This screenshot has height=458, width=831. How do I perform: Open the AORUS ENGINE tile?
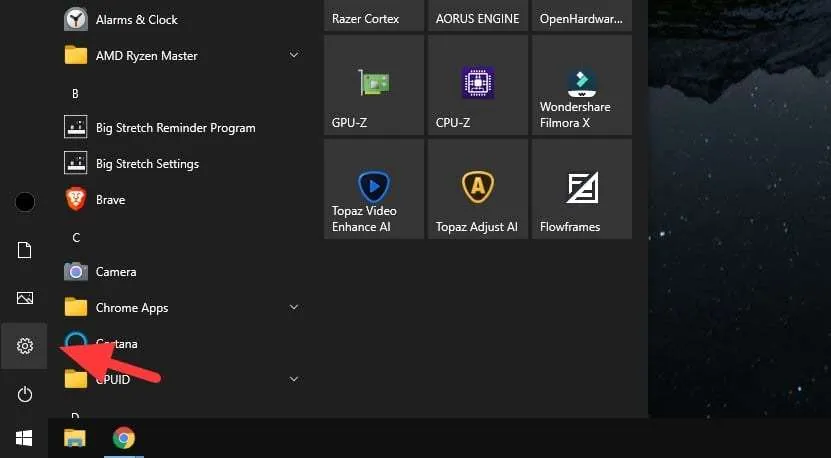click(478, 15)
